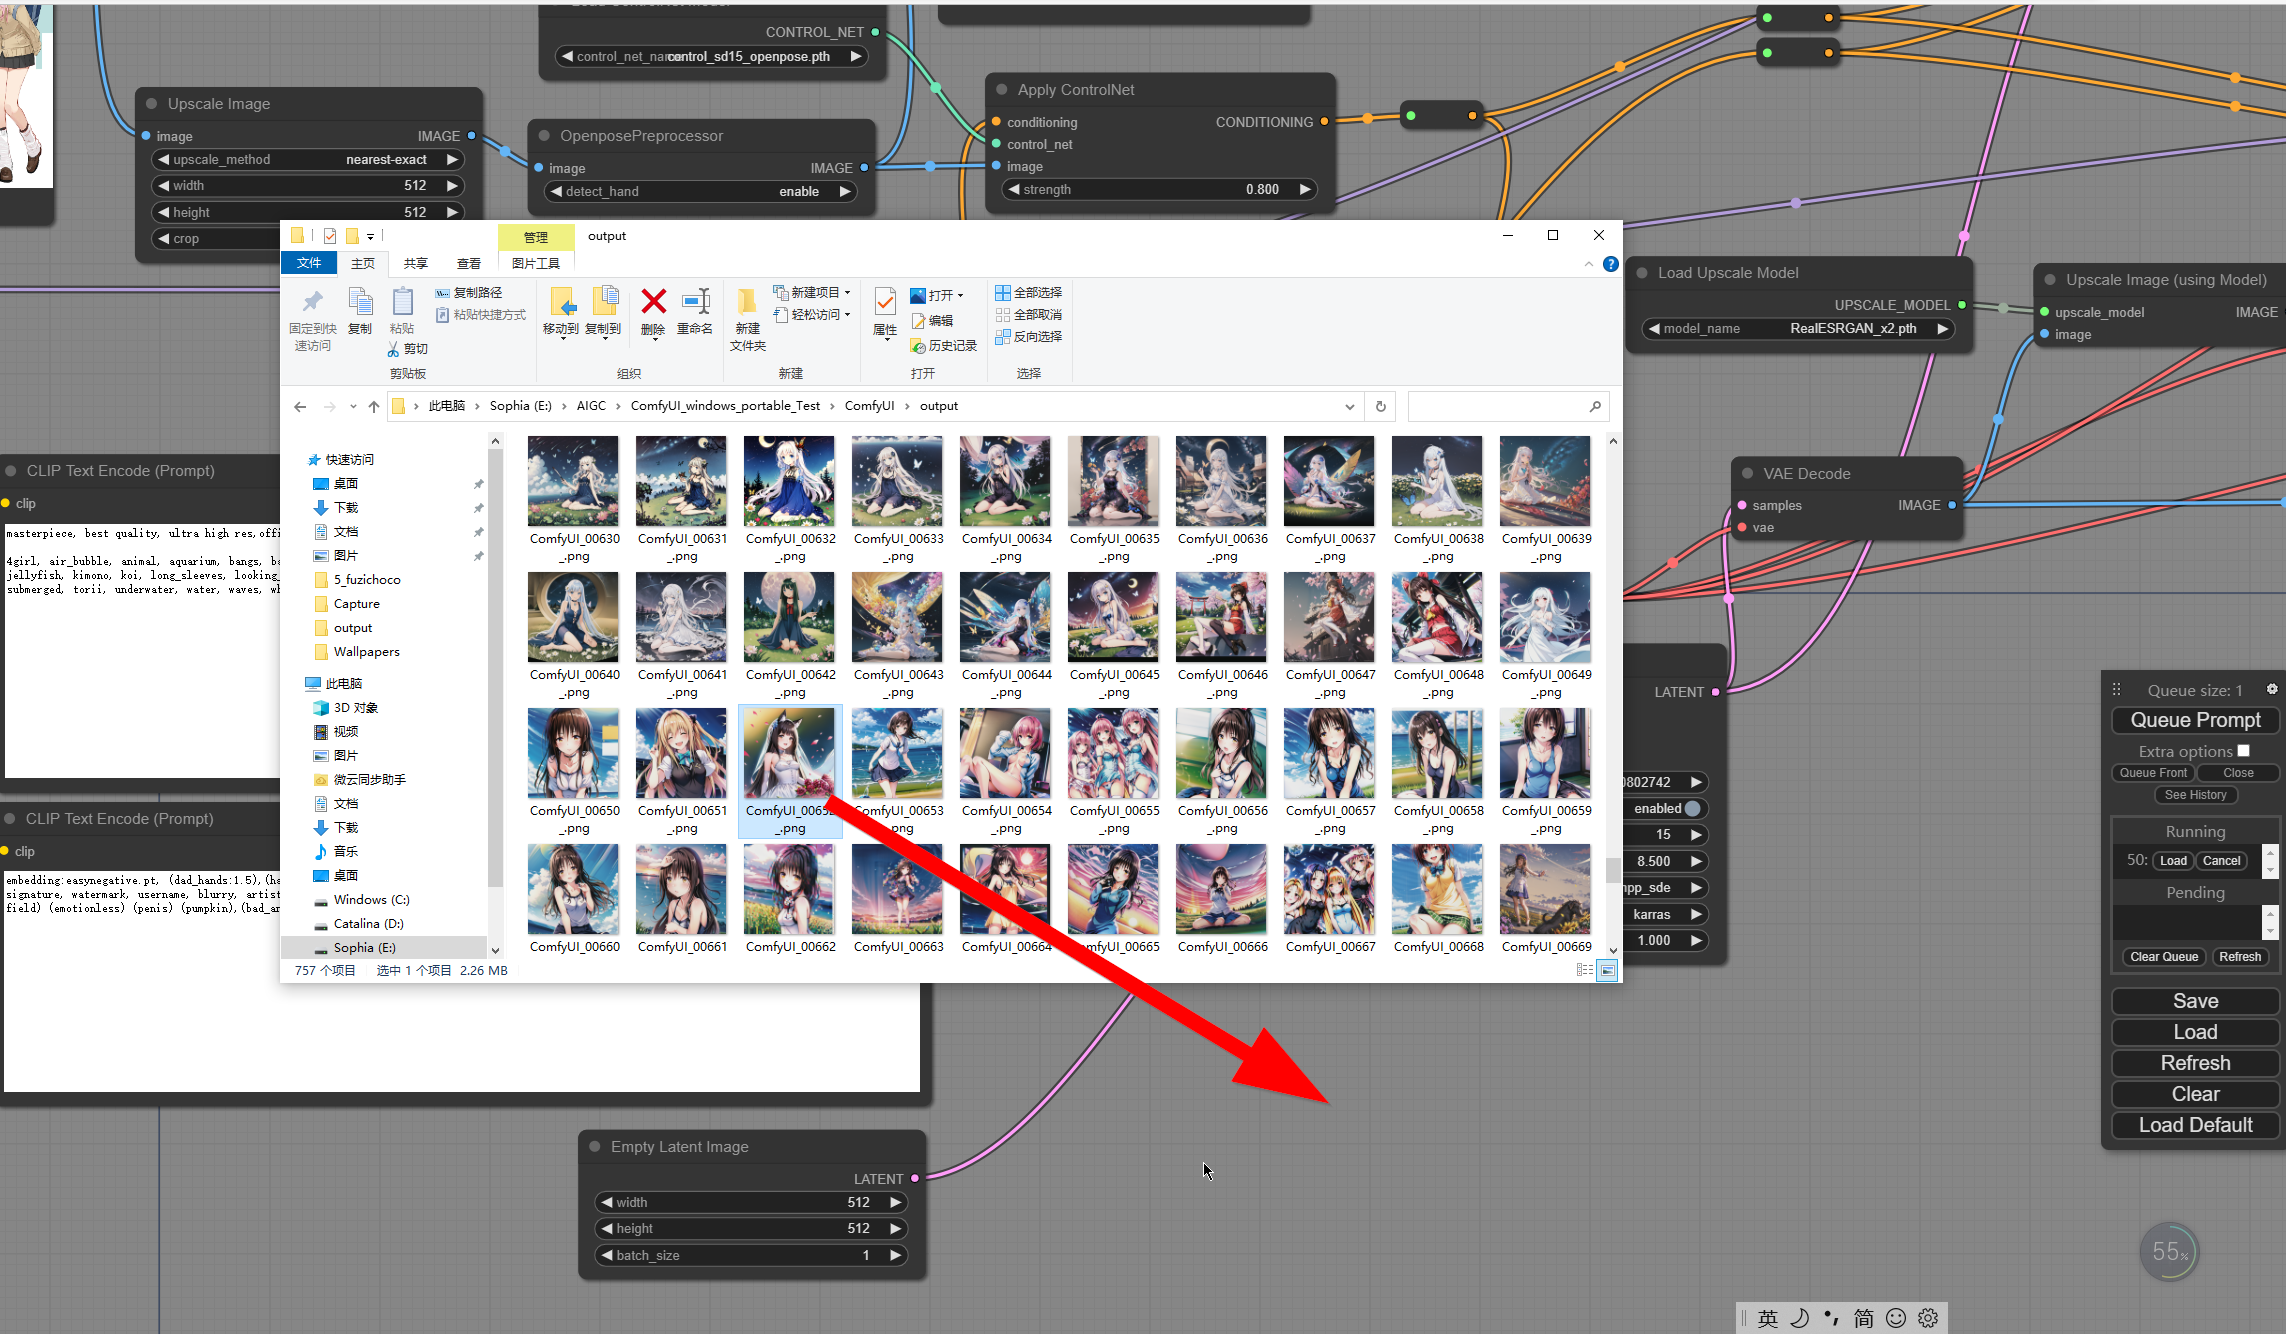
Task: Click the Delete icon in the Explorer ribbon
Action: [653, 302]
